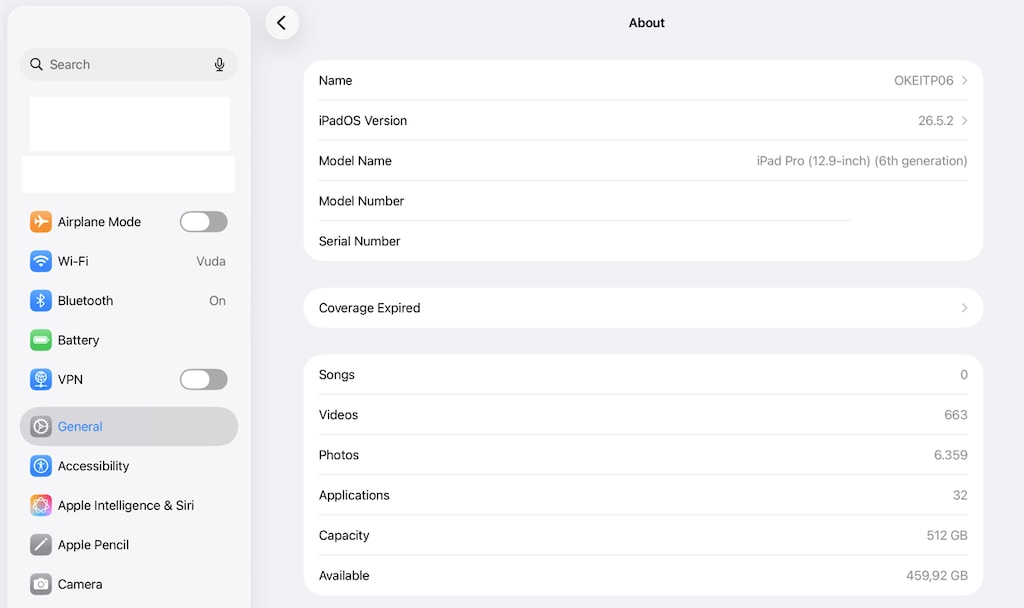Tap the Name label in About
This screenshot has height=608, width=1024.
pos(335,80)
